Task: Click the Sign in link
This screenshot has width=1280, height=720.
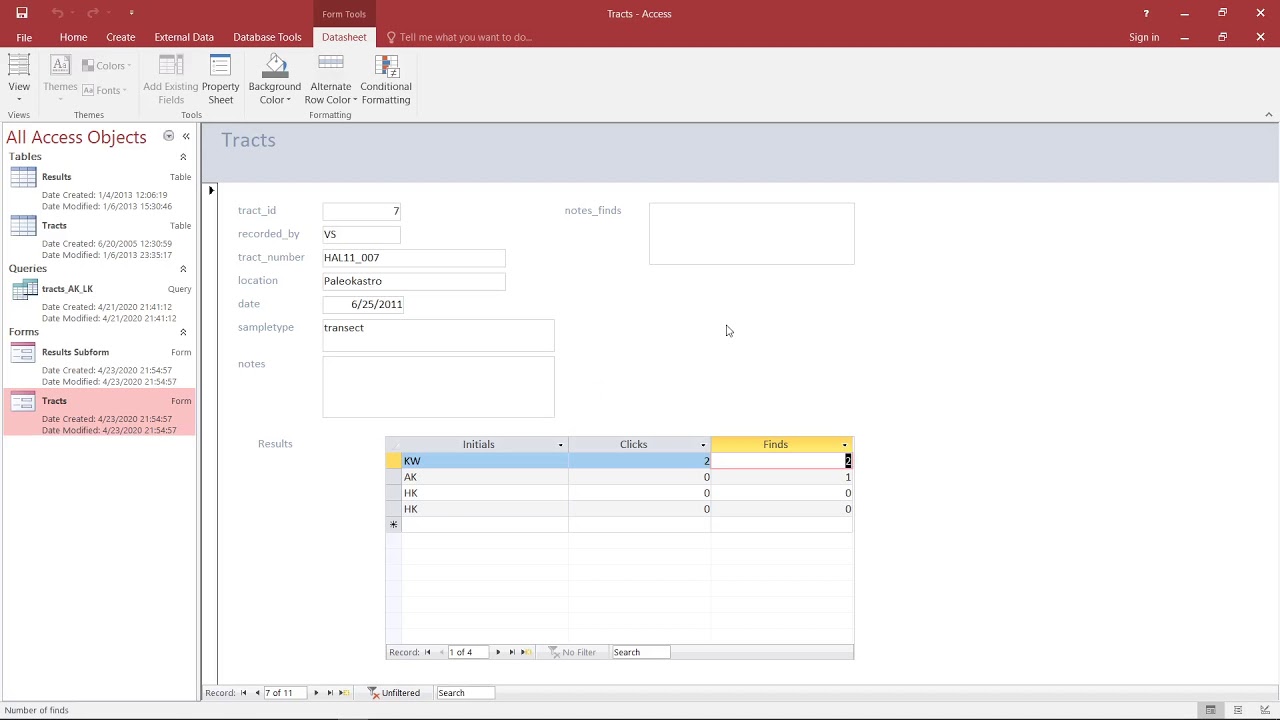Action: [x=1144, y=37]
